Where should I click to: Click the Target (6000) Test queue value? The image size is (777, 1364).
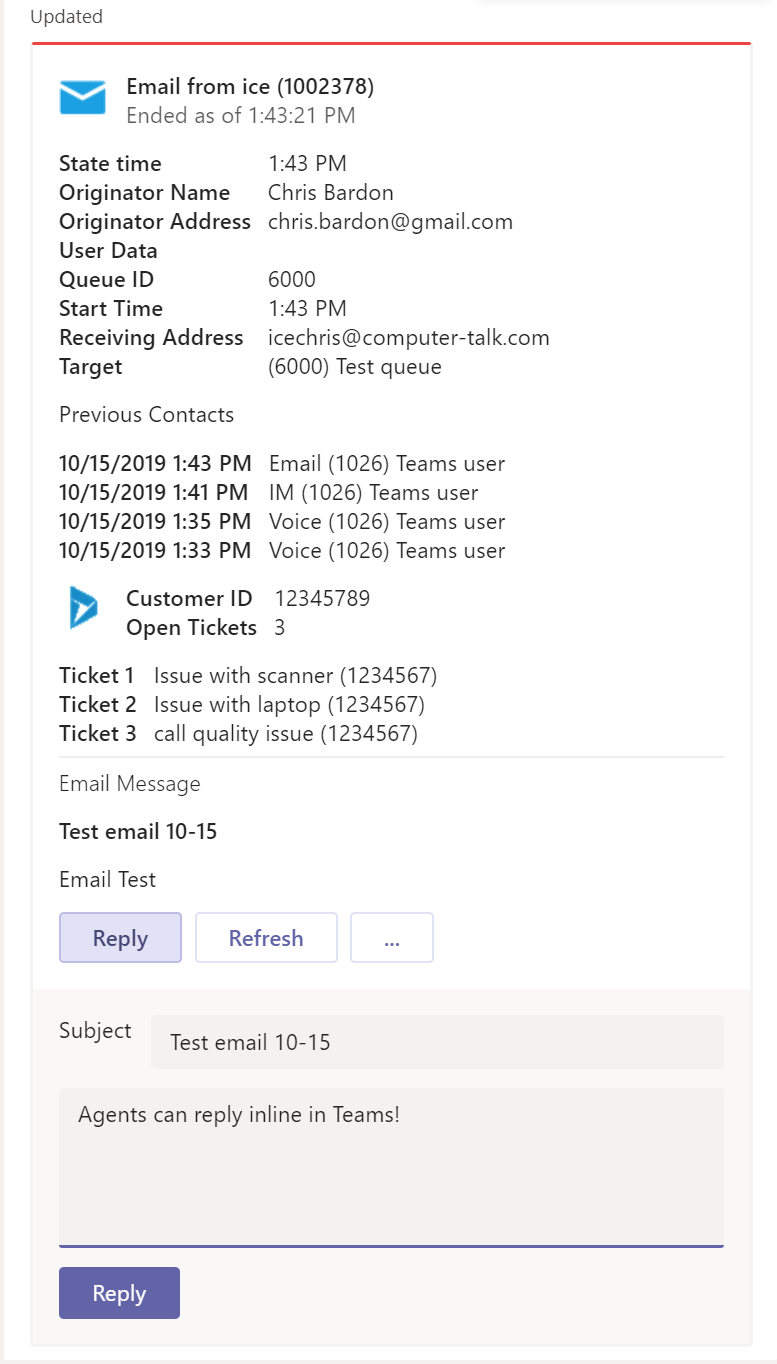[355, 367]
